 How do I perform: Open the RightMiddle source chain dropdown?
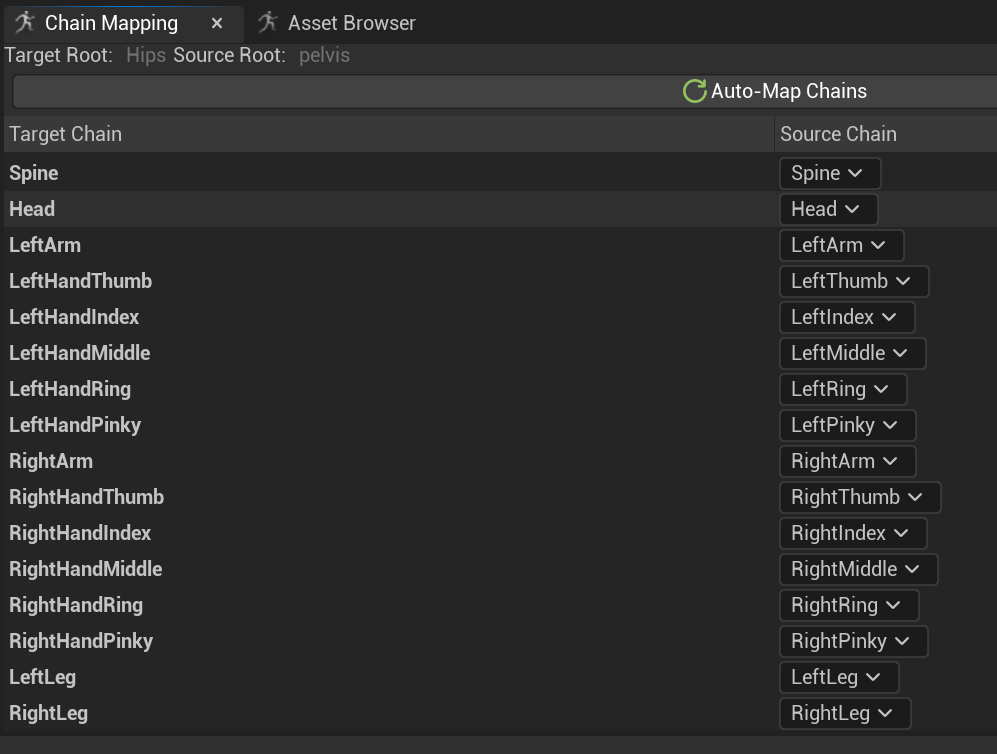tap(858, 569)
